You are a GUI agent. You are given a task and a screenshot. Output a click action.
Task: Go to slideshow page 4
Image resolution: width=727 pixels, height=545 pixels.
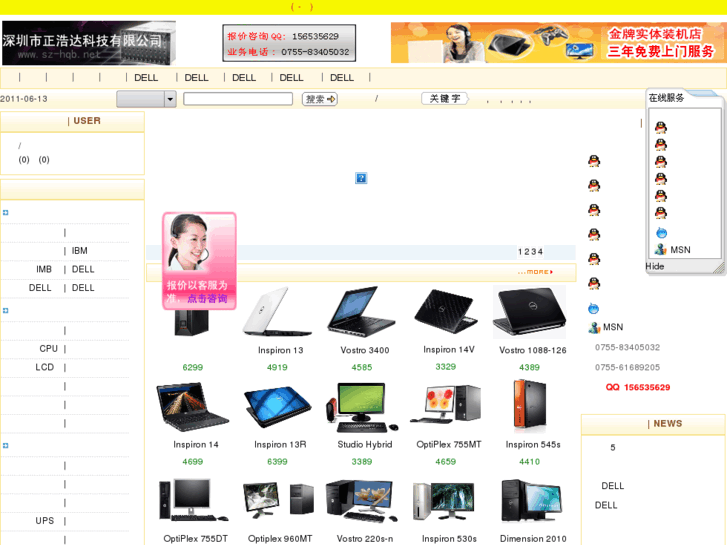(540, 252)
